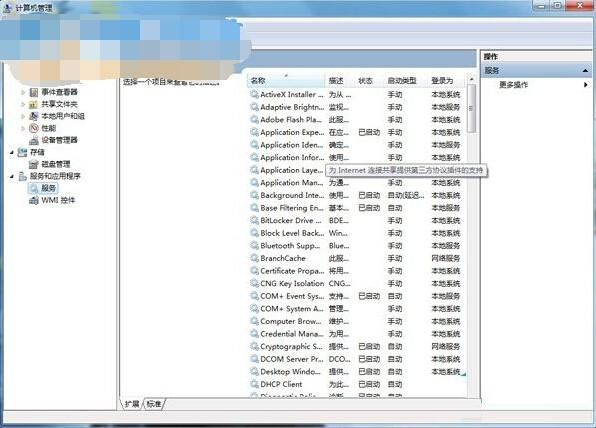Sort by the 状态 column header
The width and height of the screenshot is (596, 428).
coord(369,81)
